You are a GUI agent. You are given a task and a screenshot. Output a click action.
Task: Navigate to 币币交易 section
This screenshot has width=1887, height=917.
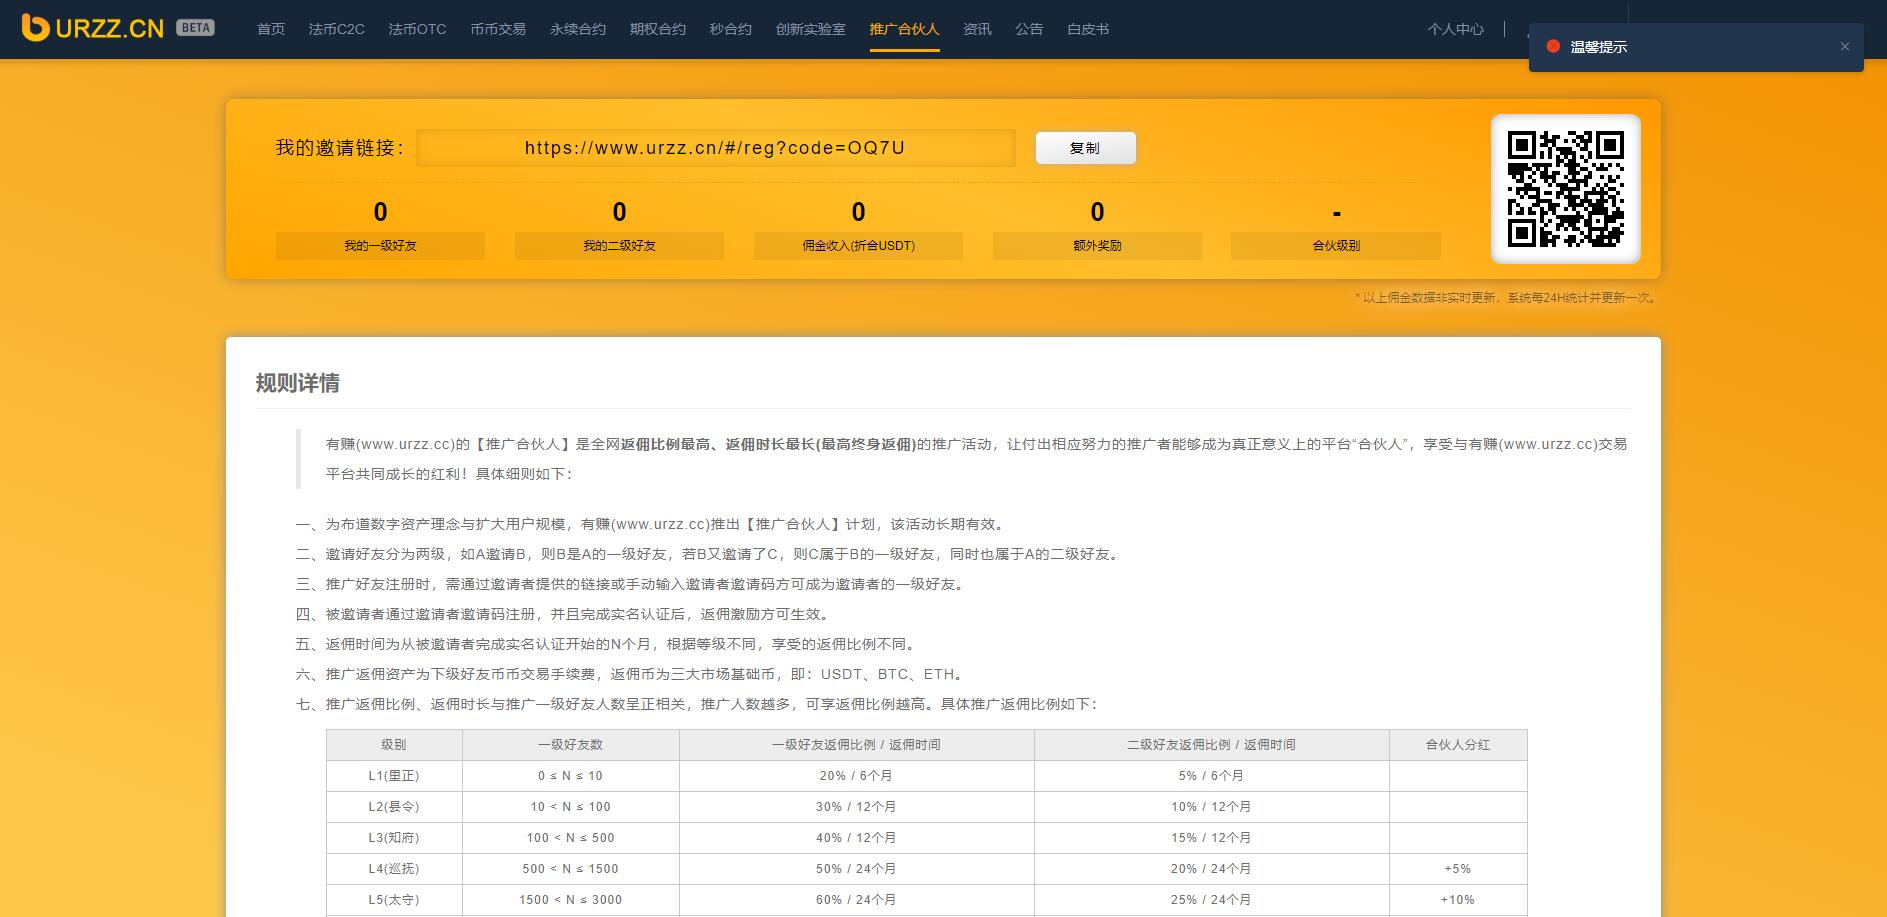click(x=498, y=29)
